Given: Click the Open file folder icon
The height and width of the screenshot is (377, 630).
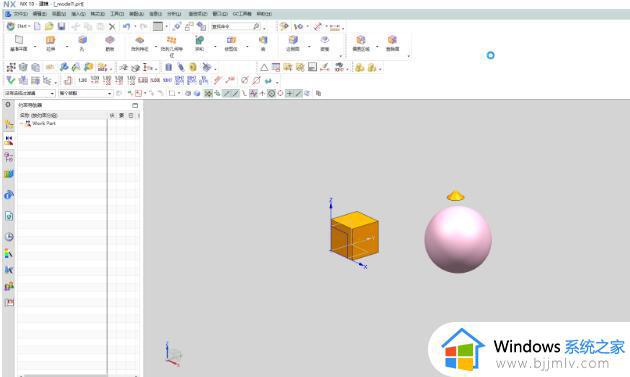Looking at the screenshot, I should 49,27.
